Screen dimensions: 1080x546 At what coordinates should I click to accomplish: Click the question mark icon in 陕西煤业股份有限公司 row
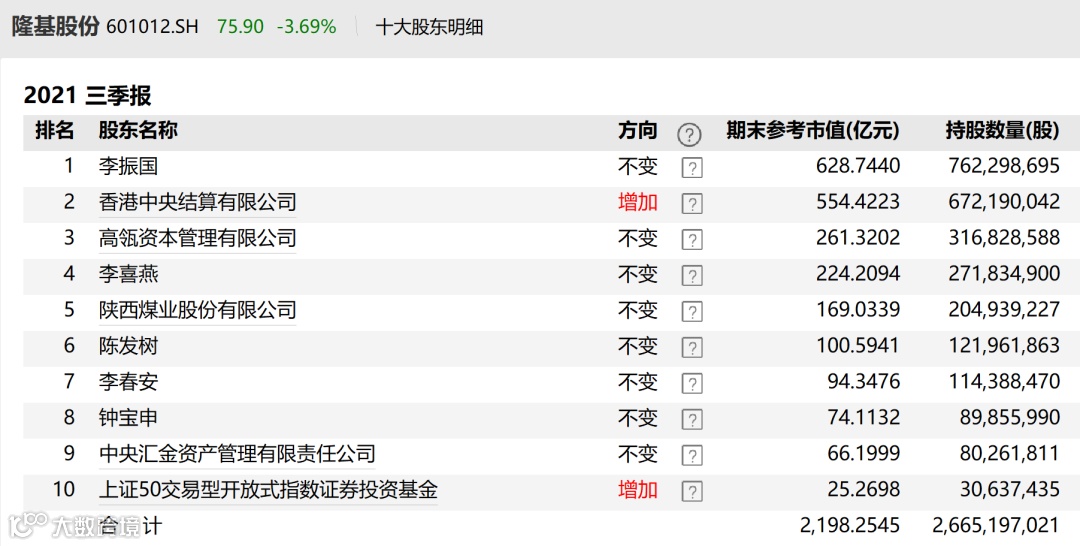(x=692, y=311)
